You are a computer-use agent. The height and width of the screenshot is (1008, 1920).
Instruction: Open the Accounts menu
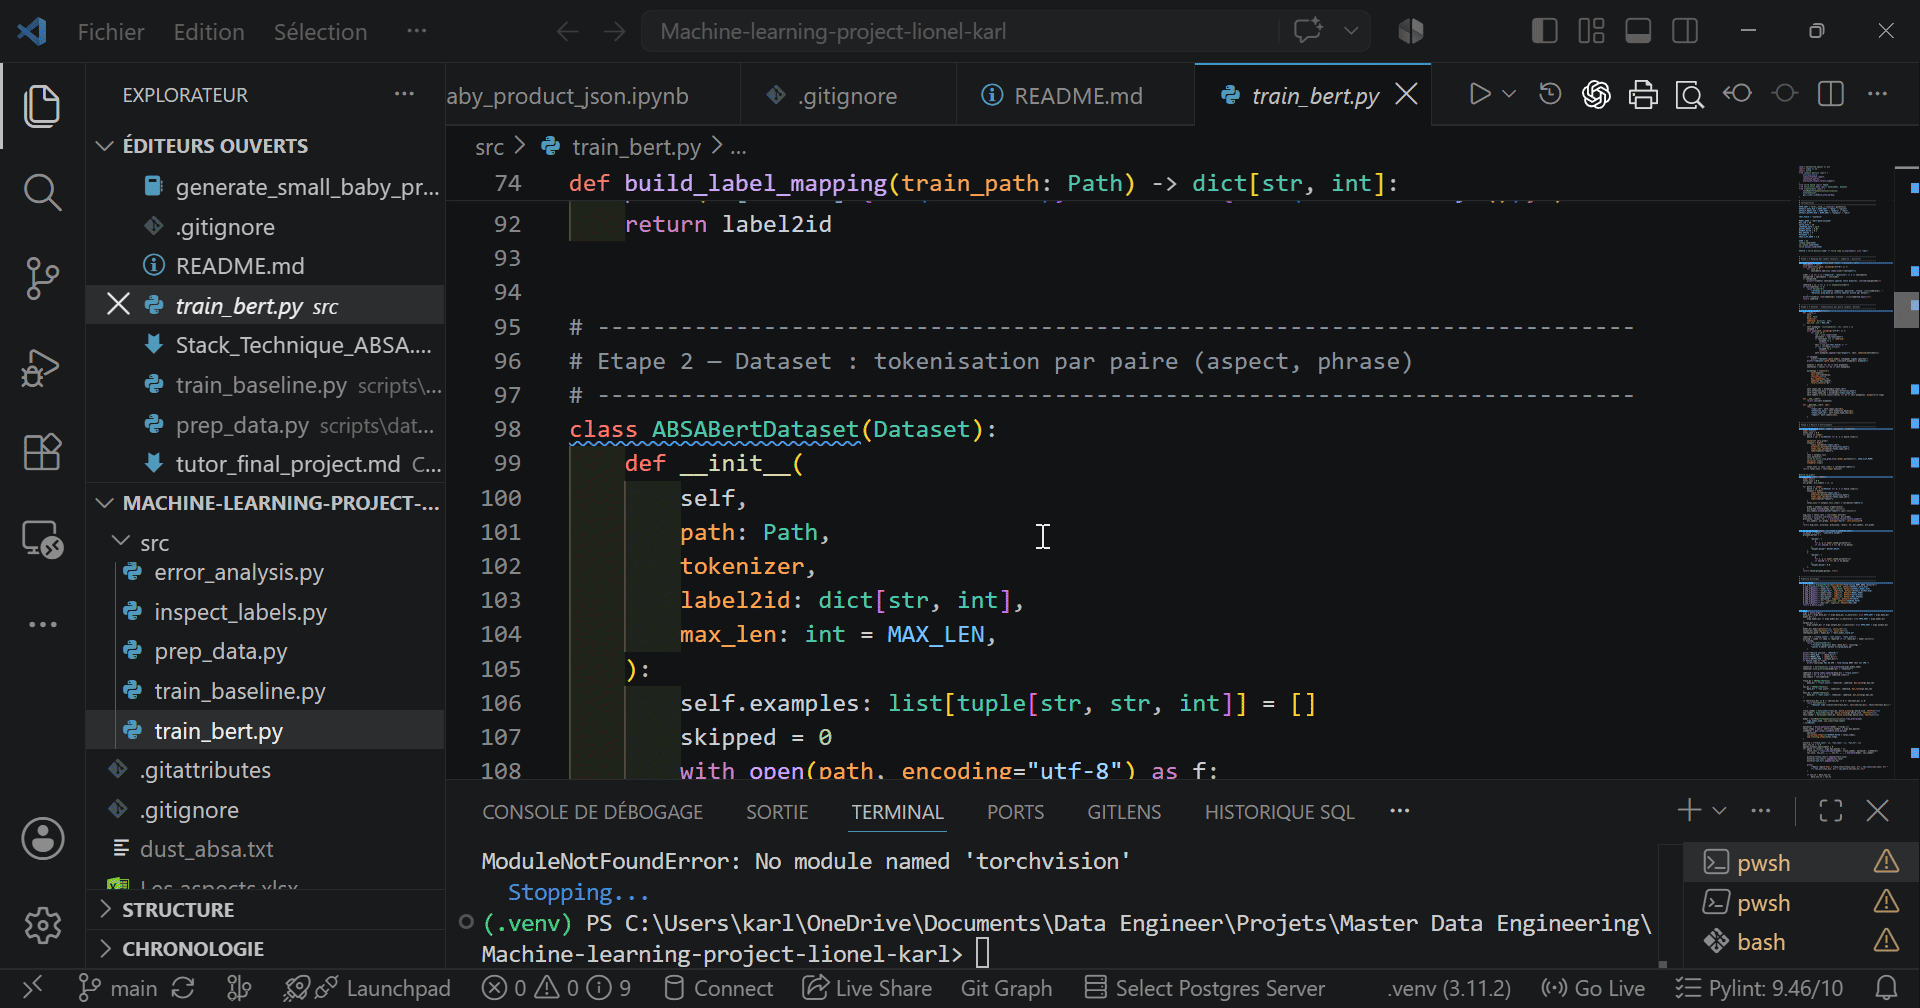click(x=42, y=839)
